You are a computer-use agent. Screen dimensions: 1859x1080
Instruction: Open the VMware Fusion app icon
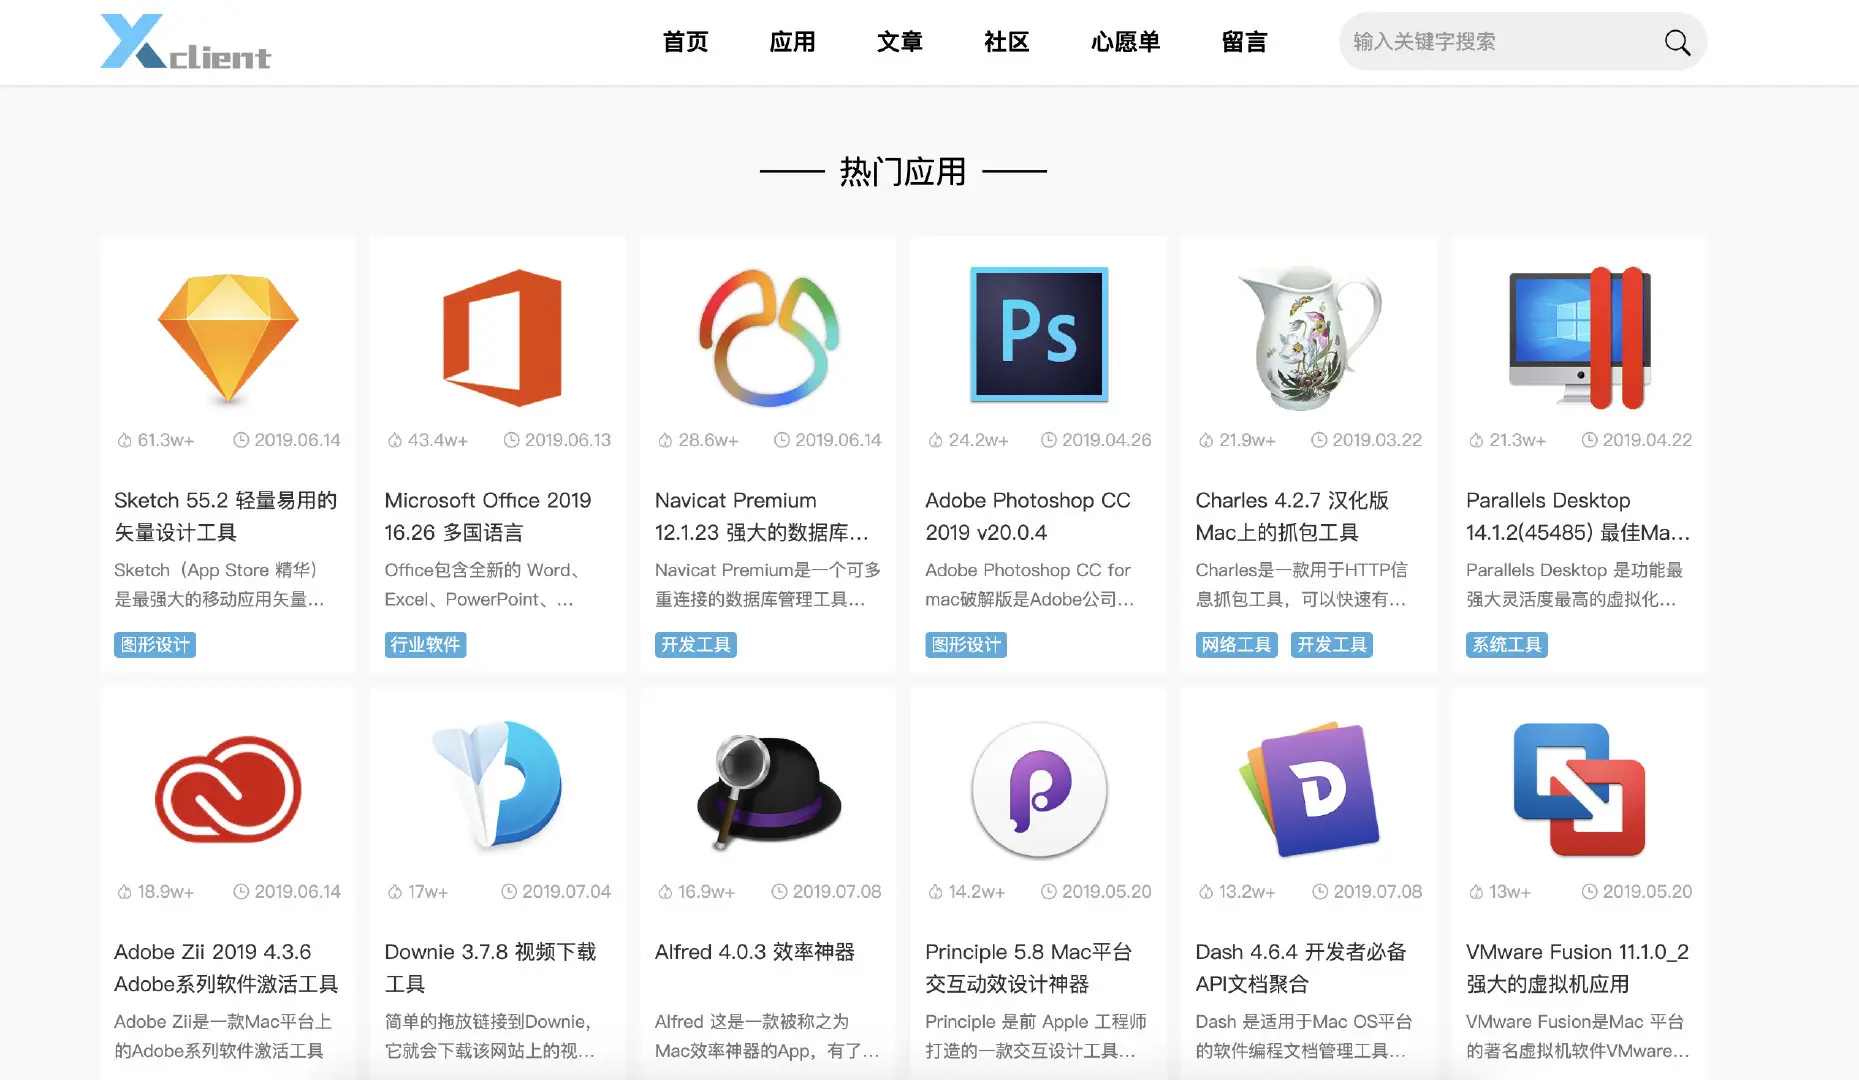click(1580, 790)
